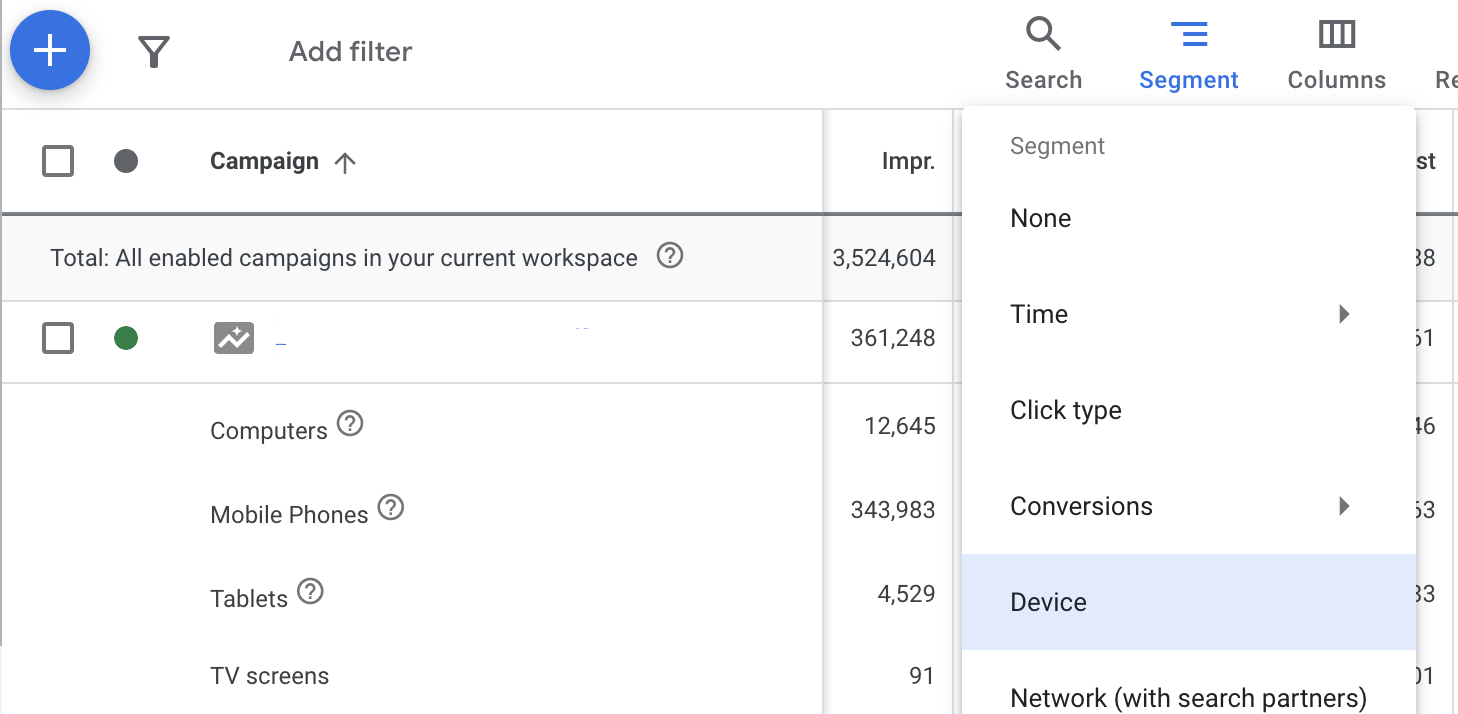
Task: Click the green enabled status dot
Action: 126,339
